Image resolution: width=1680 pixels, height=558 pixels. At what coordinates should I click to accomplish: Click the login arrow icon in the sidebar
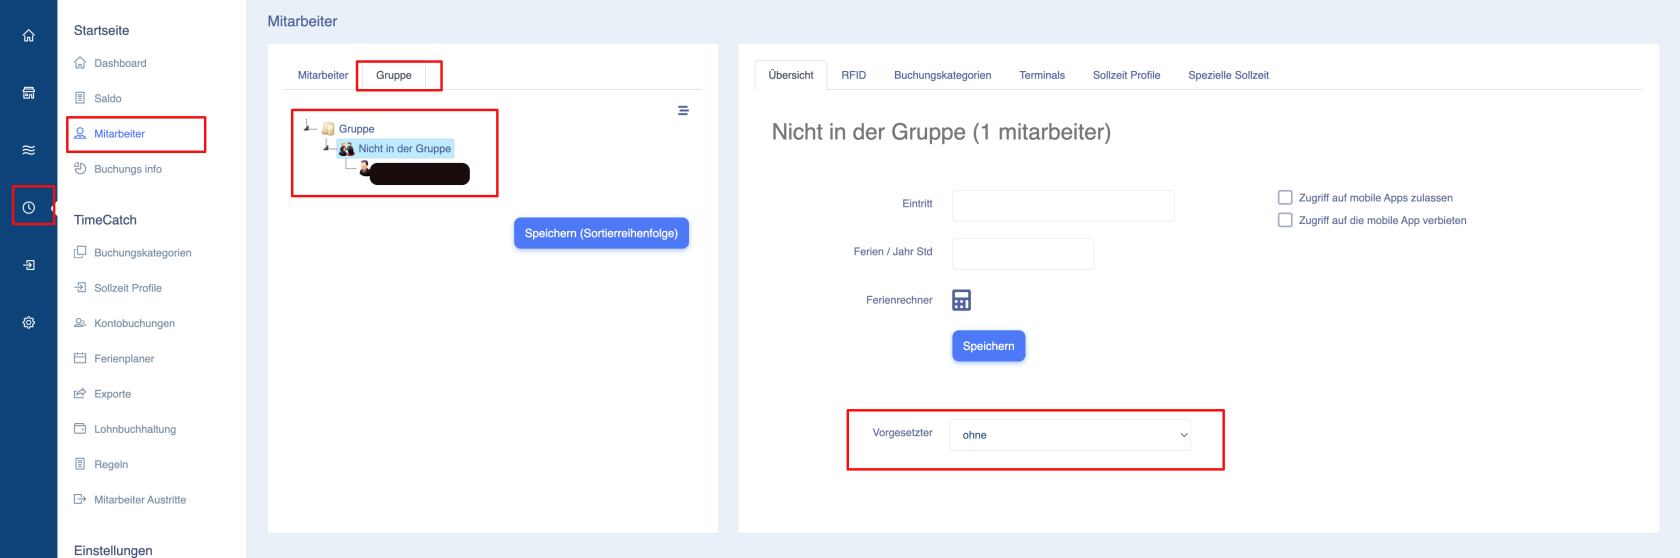click(29, 265)
